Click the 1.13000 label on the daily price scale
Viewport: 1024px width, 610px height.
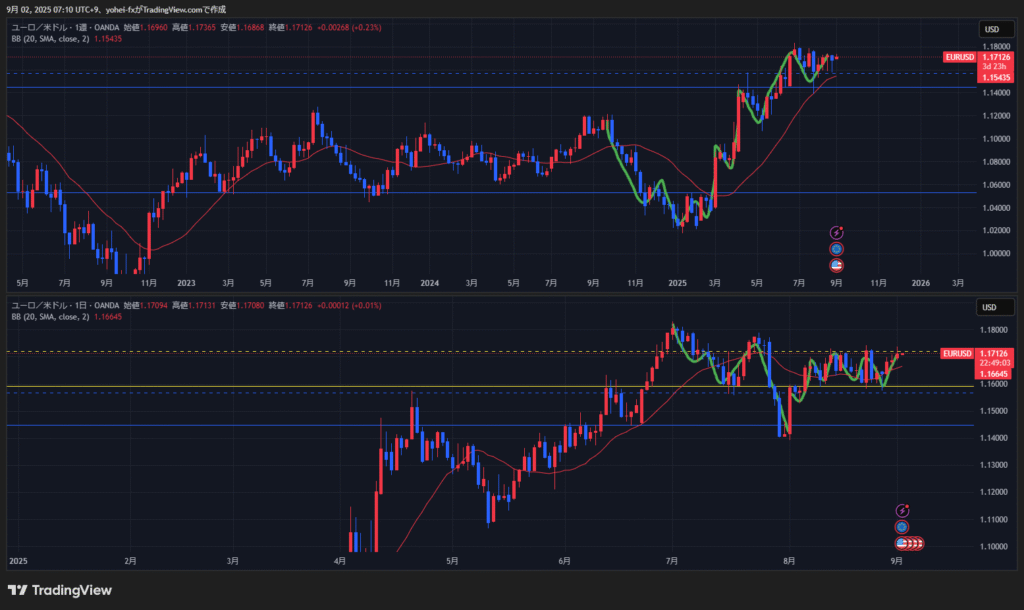point(993,465)
